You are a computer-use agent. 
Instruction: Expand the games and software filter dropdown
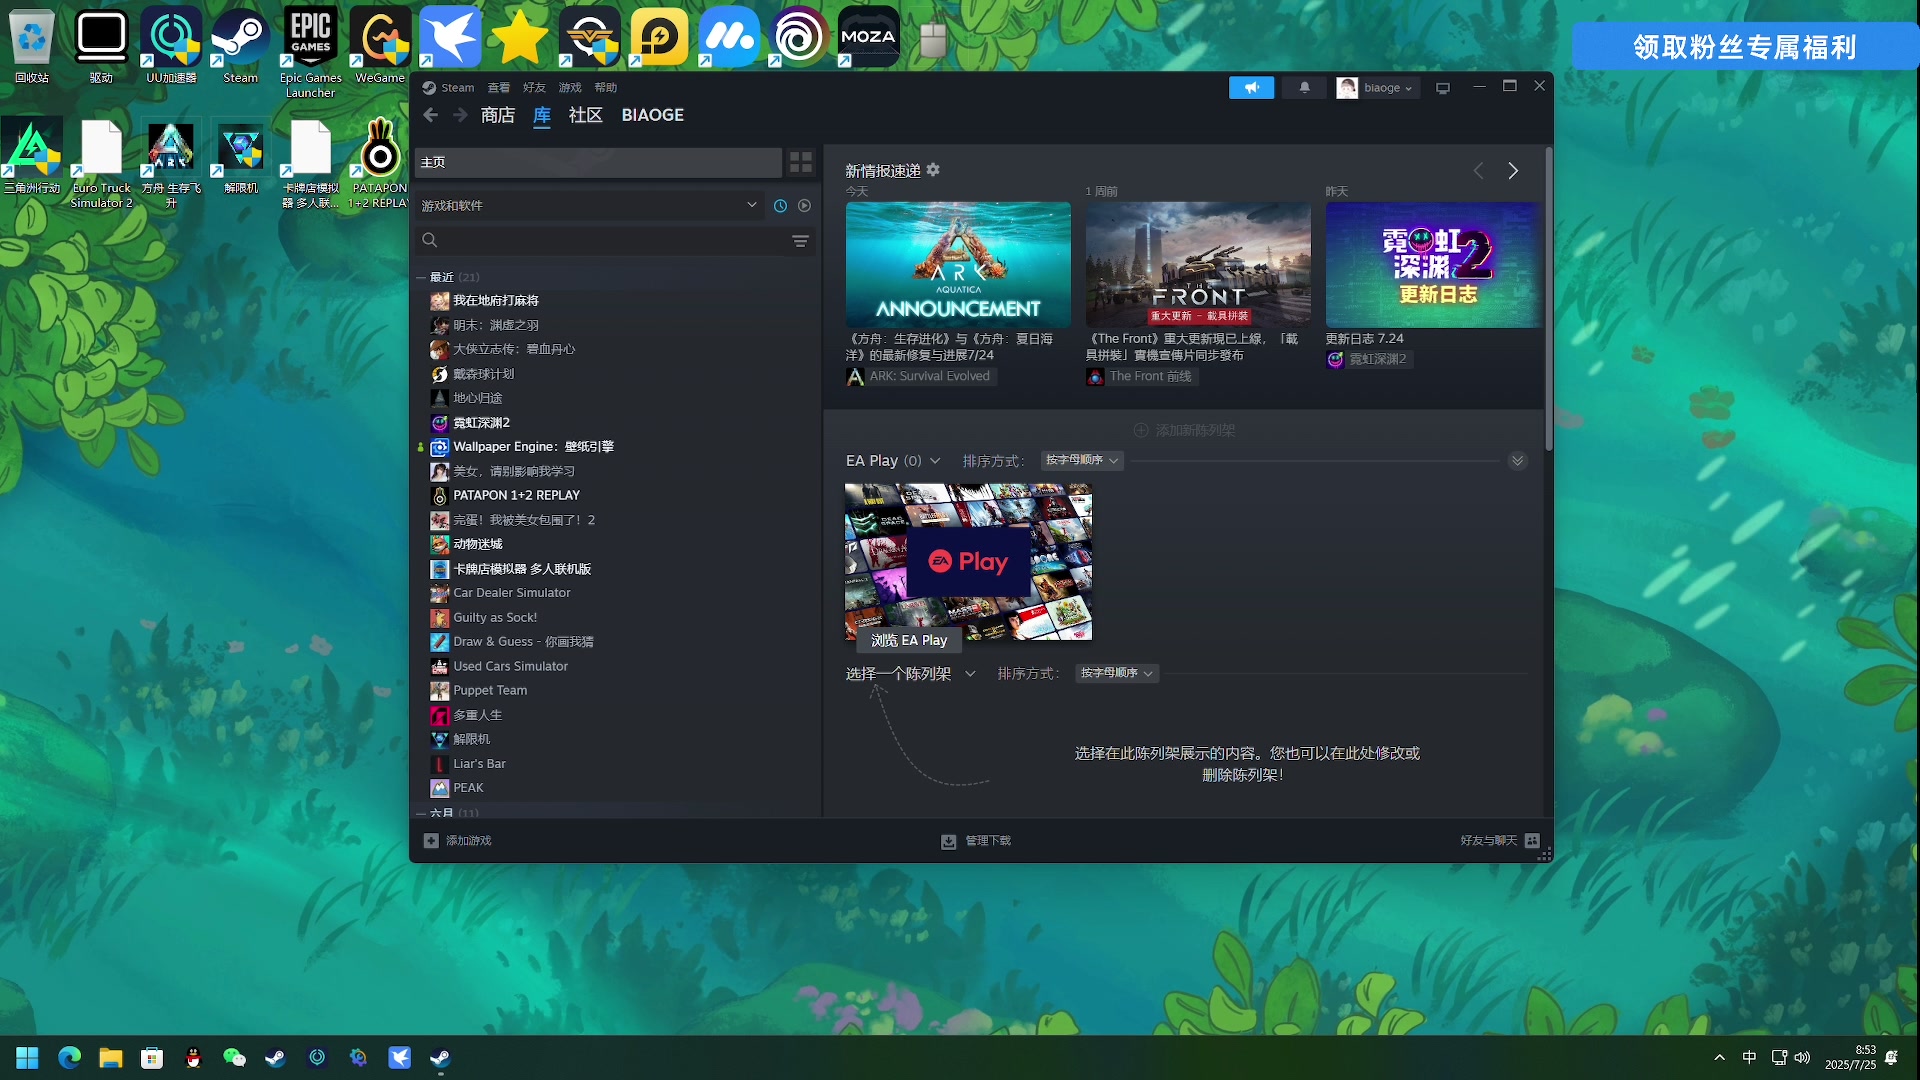coord(590,205)
